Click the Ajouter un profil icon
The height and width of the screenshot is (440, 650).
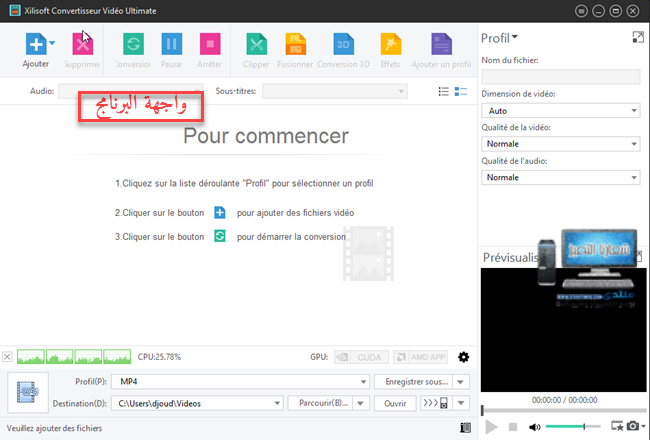[441, 44]
